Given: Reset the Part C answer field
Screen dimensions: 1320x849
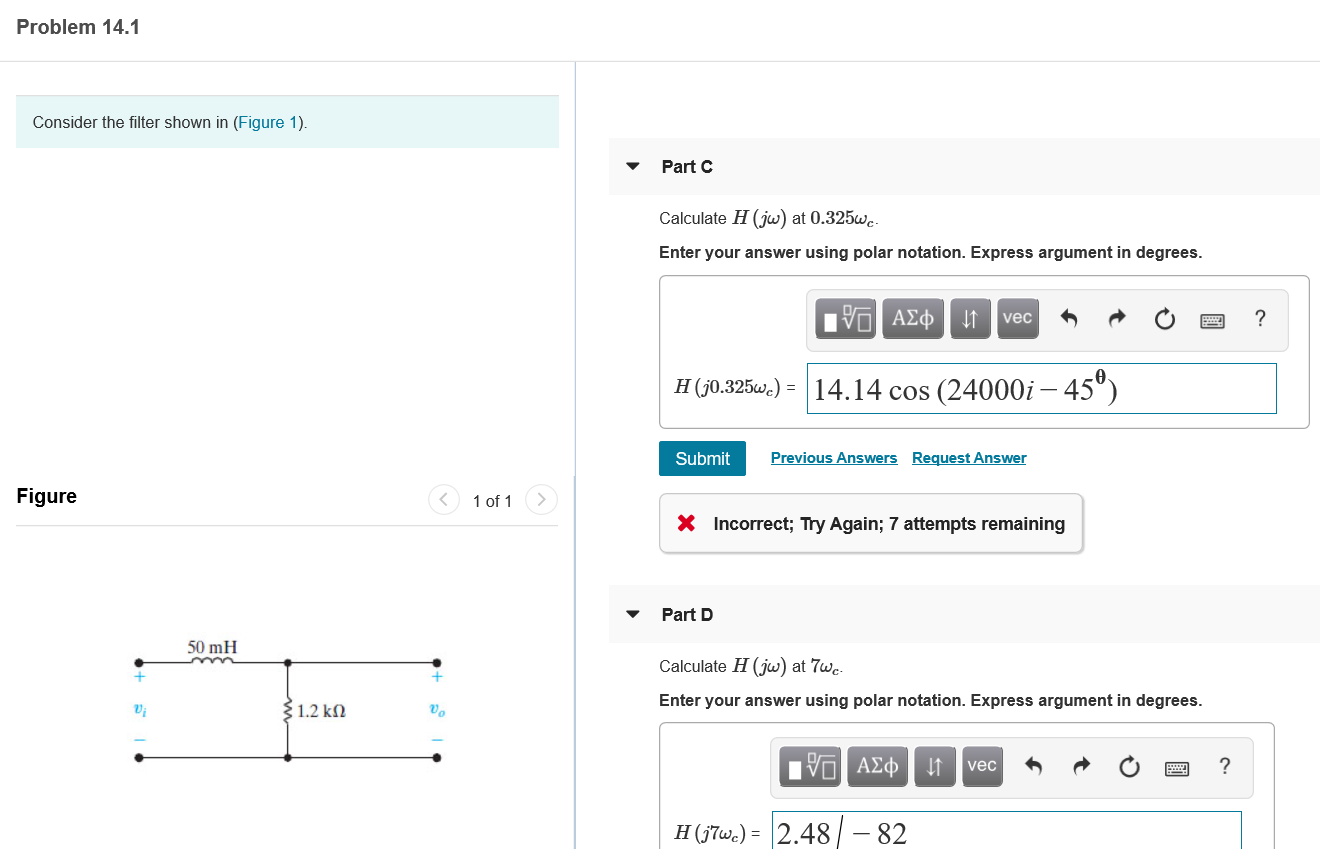Looking at the screenshot, I should 1165,320.
